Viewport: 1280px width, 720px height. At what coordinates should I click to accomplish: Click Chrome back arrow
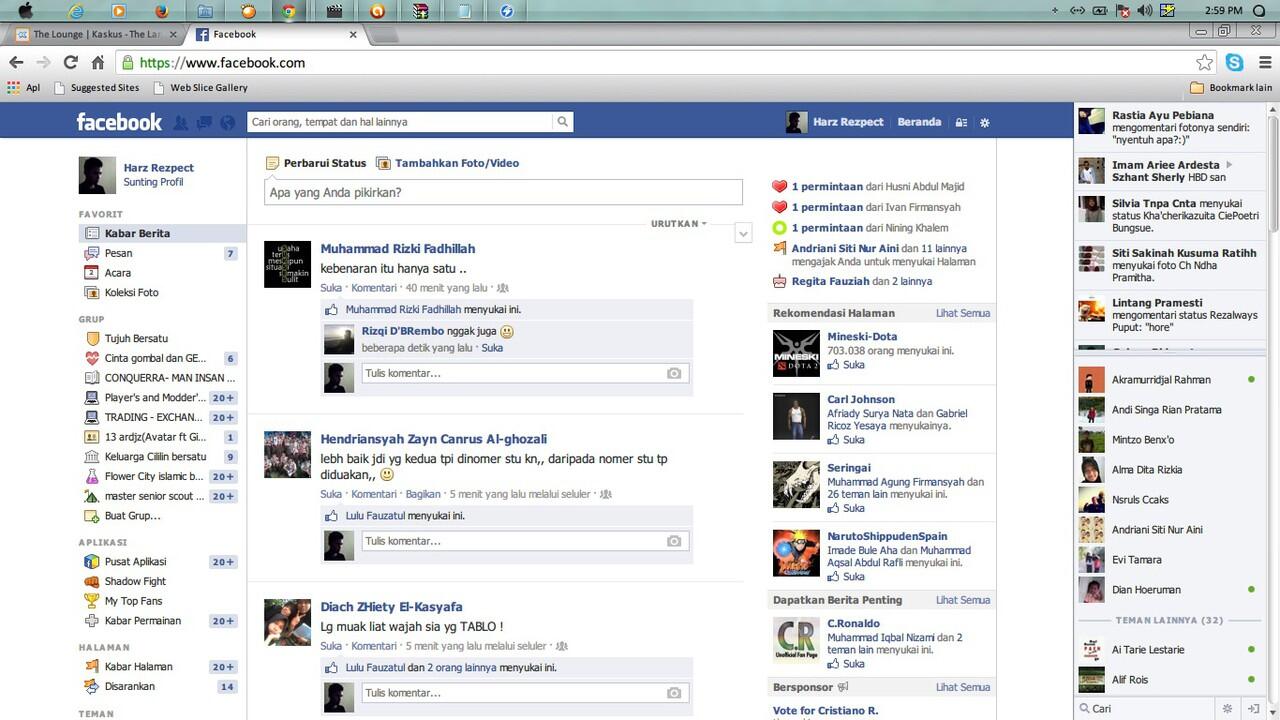pyautogui.click(x=16, y=62)
